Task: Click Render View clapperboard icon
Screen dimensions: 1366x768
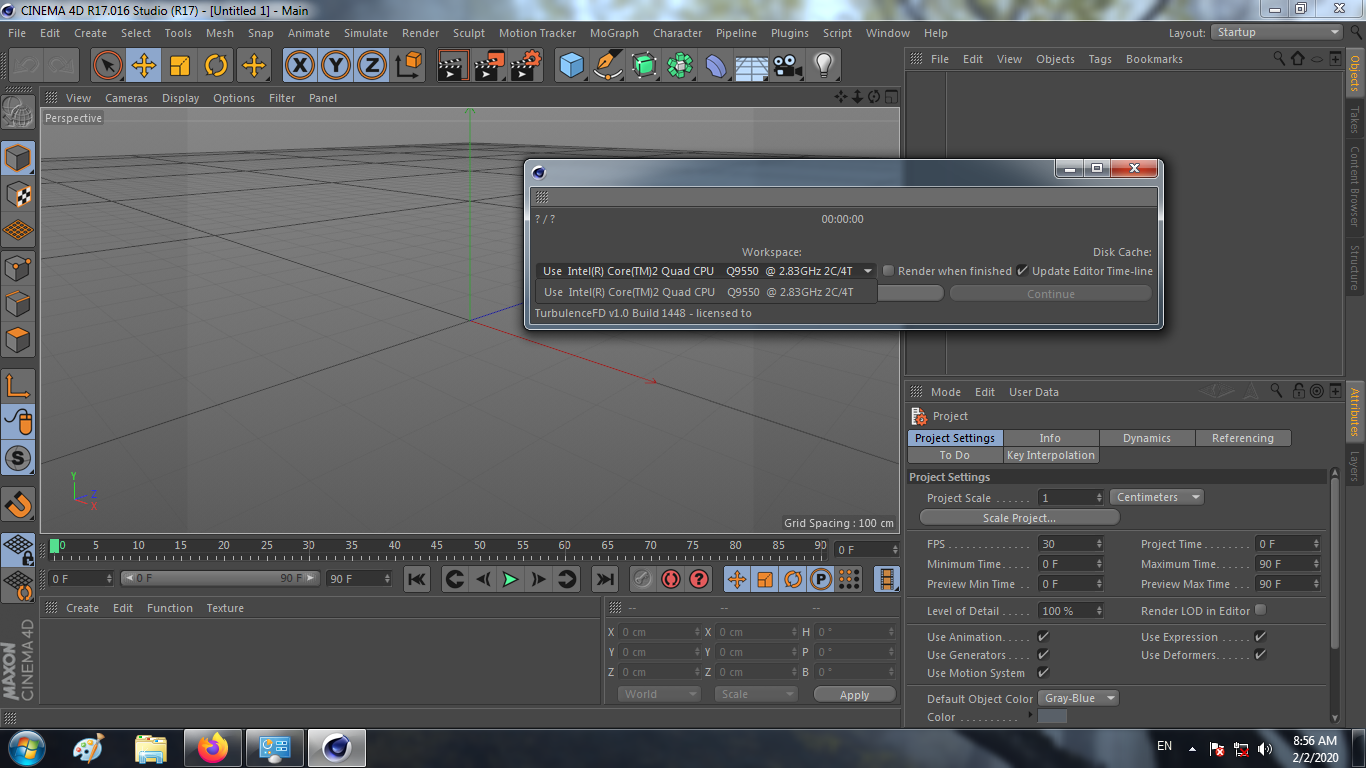Action: tap(453, 66)
